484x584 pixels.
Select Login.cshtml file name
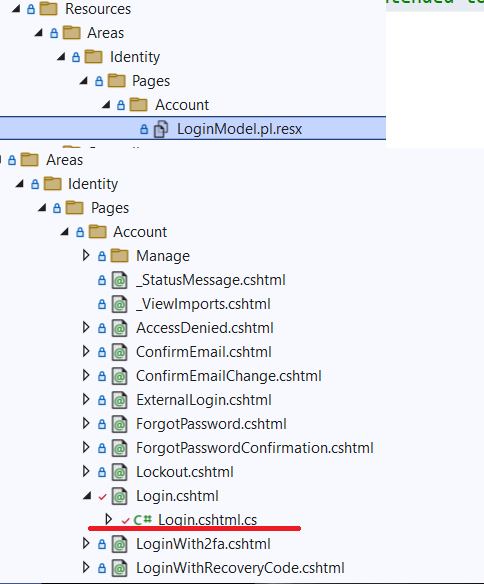177,496
